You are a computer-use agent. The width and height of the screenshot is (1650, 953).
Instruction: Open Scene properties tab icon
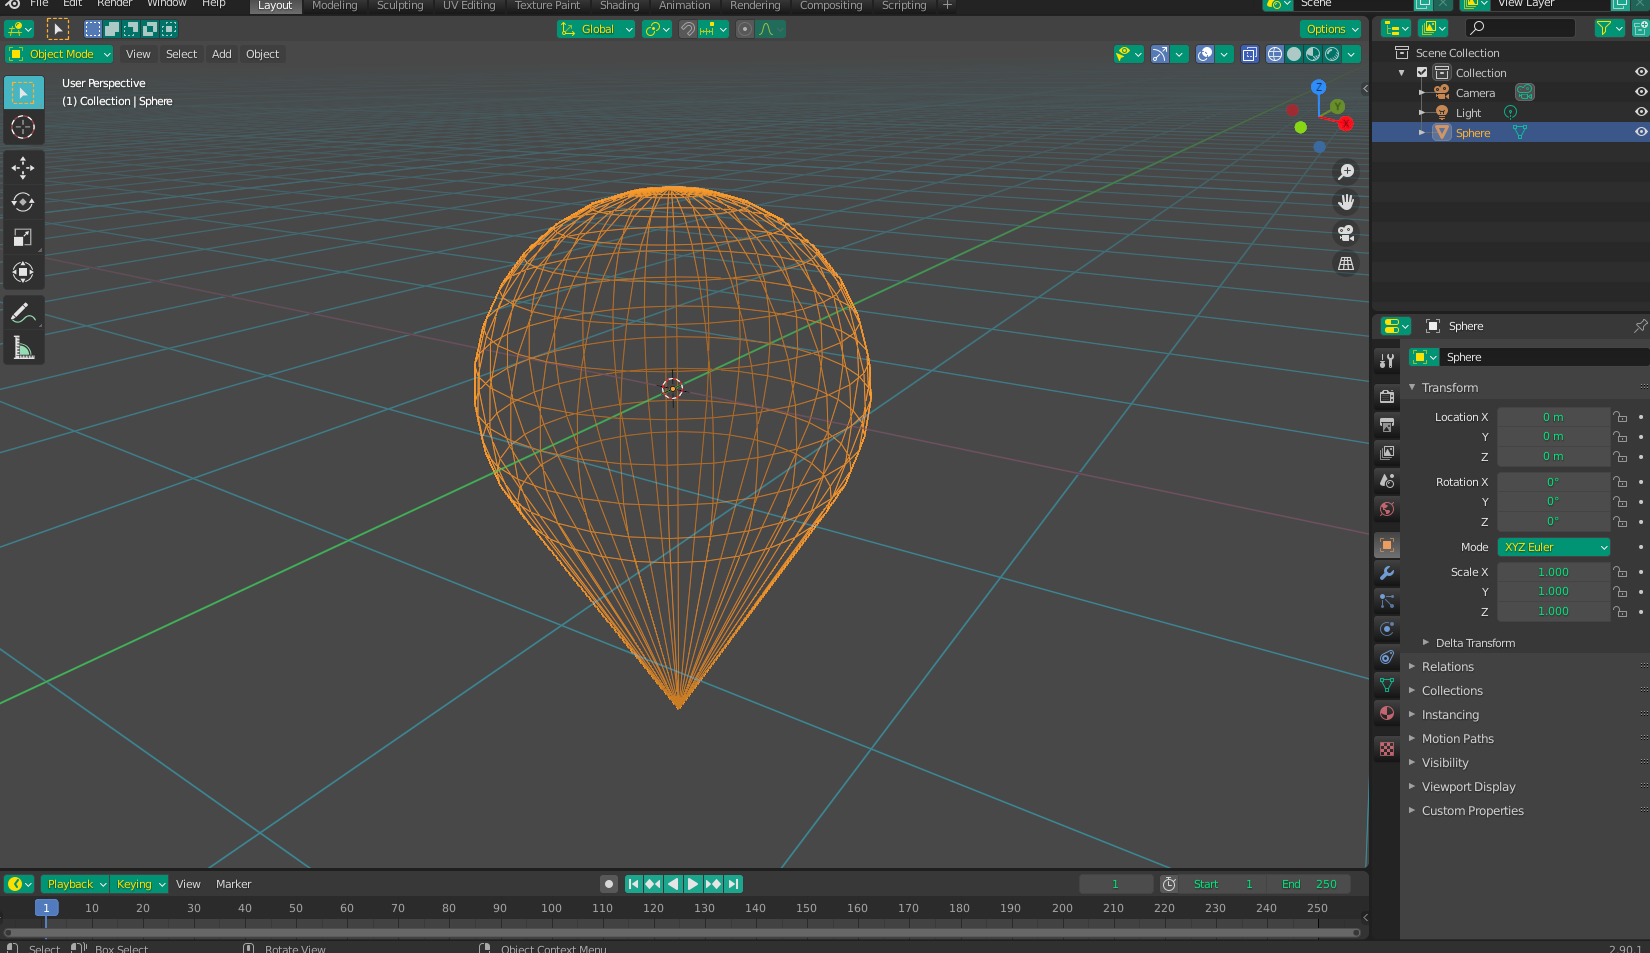click(x=1387, y=480)
